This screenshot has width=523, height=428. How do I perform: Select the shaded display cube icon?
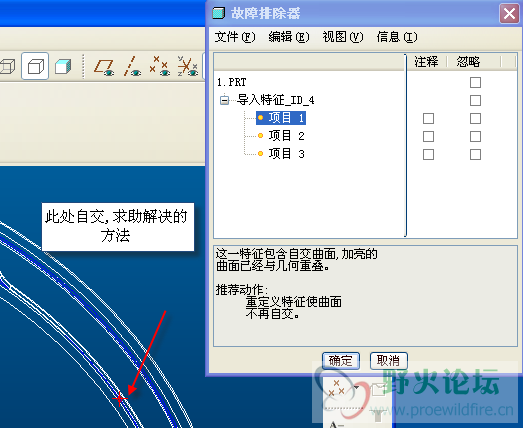click(x=63, y=66)
